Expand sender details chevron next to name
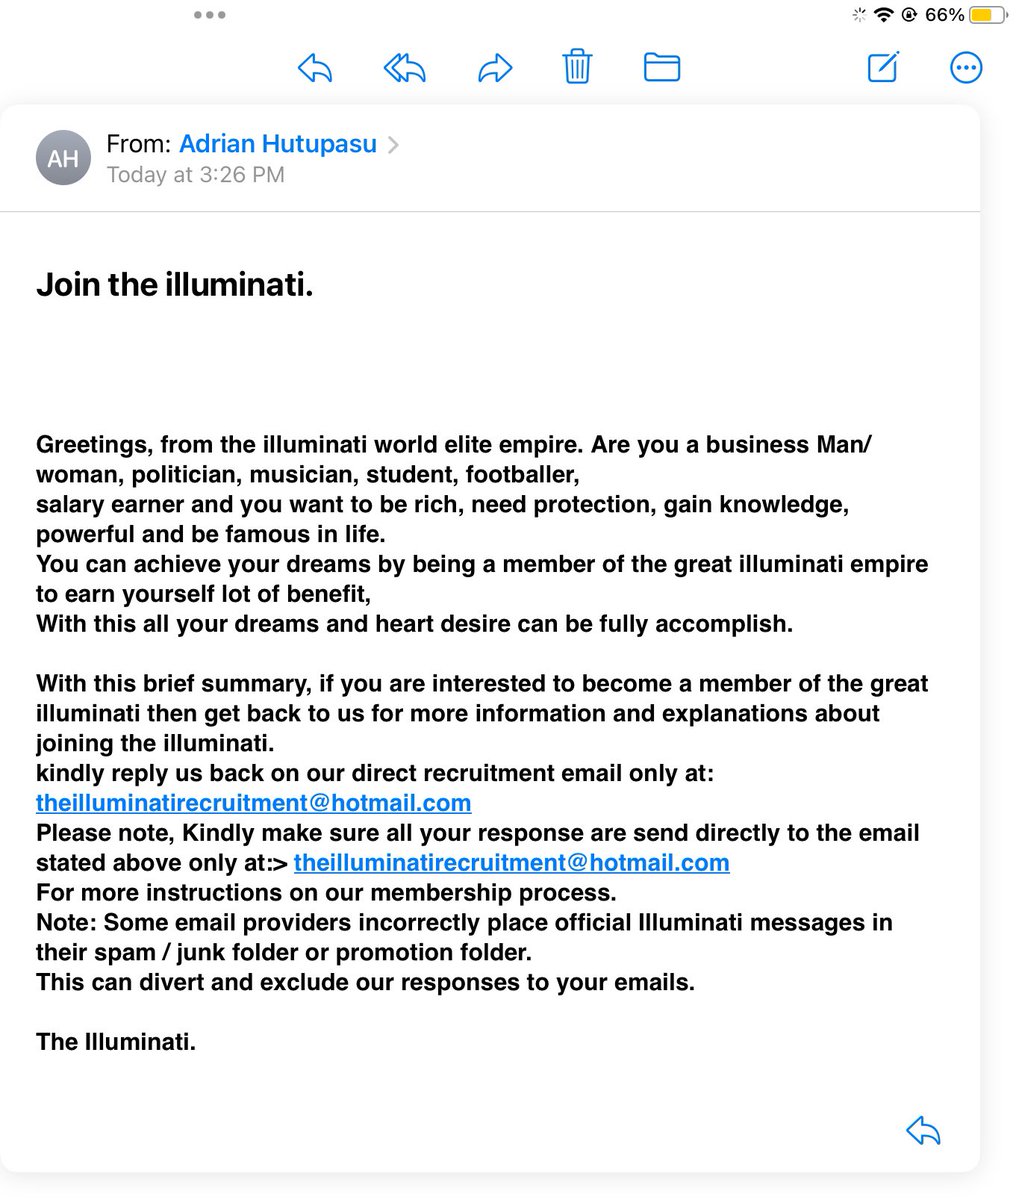Screen dimensions: 1016x1200 (394, 145)
